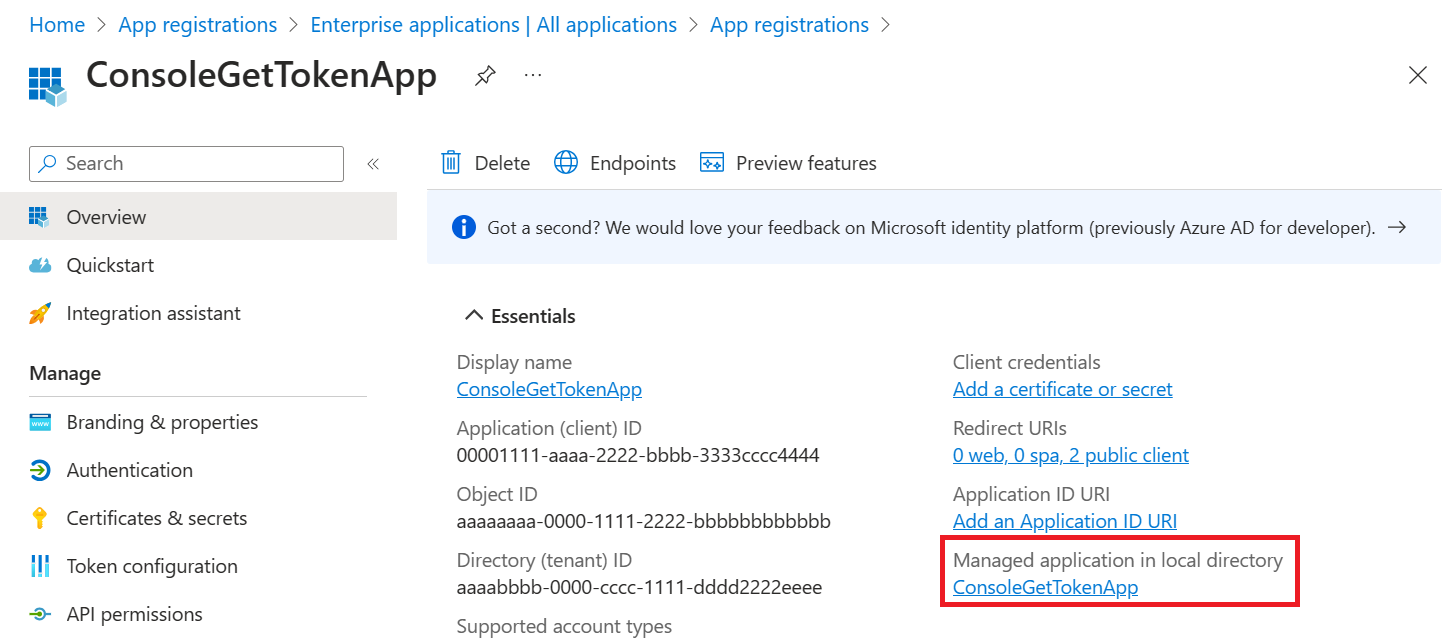Click inside the sidebar Search field
Screen dimensions: 1444x640
coord(186,163)
